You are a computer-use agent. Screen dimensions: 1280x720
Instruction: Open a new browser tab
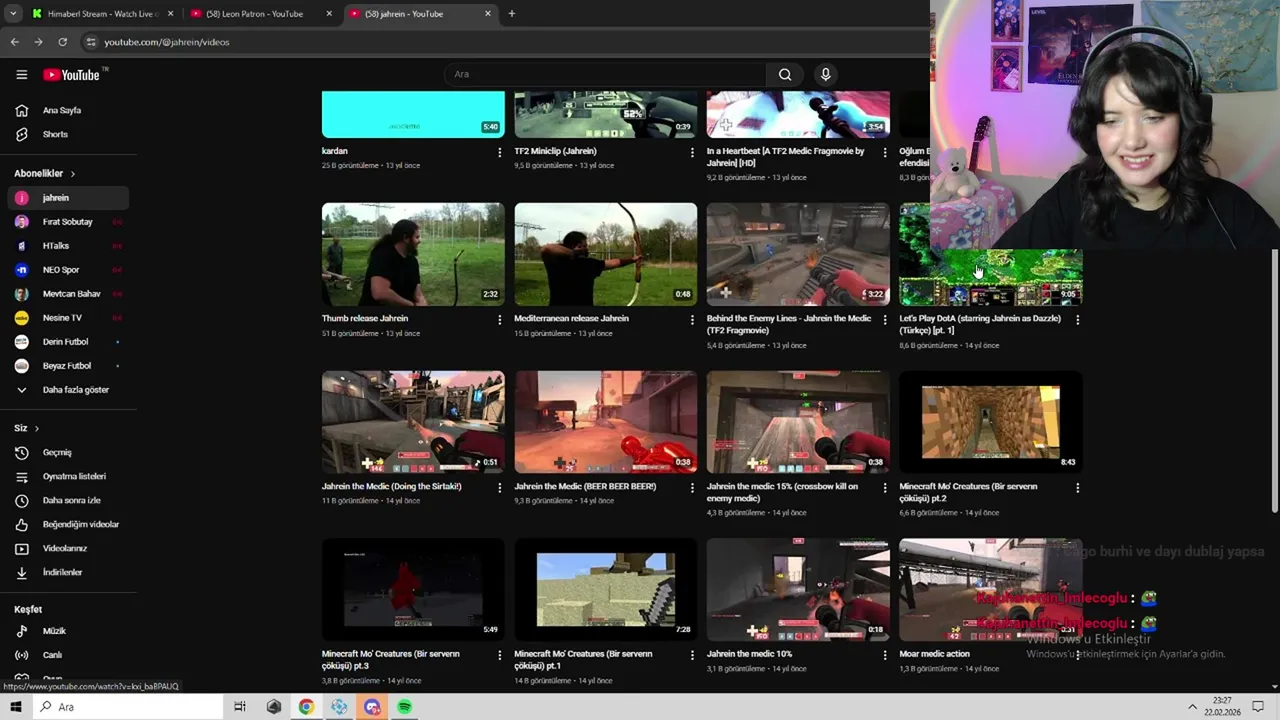point(511,14)
